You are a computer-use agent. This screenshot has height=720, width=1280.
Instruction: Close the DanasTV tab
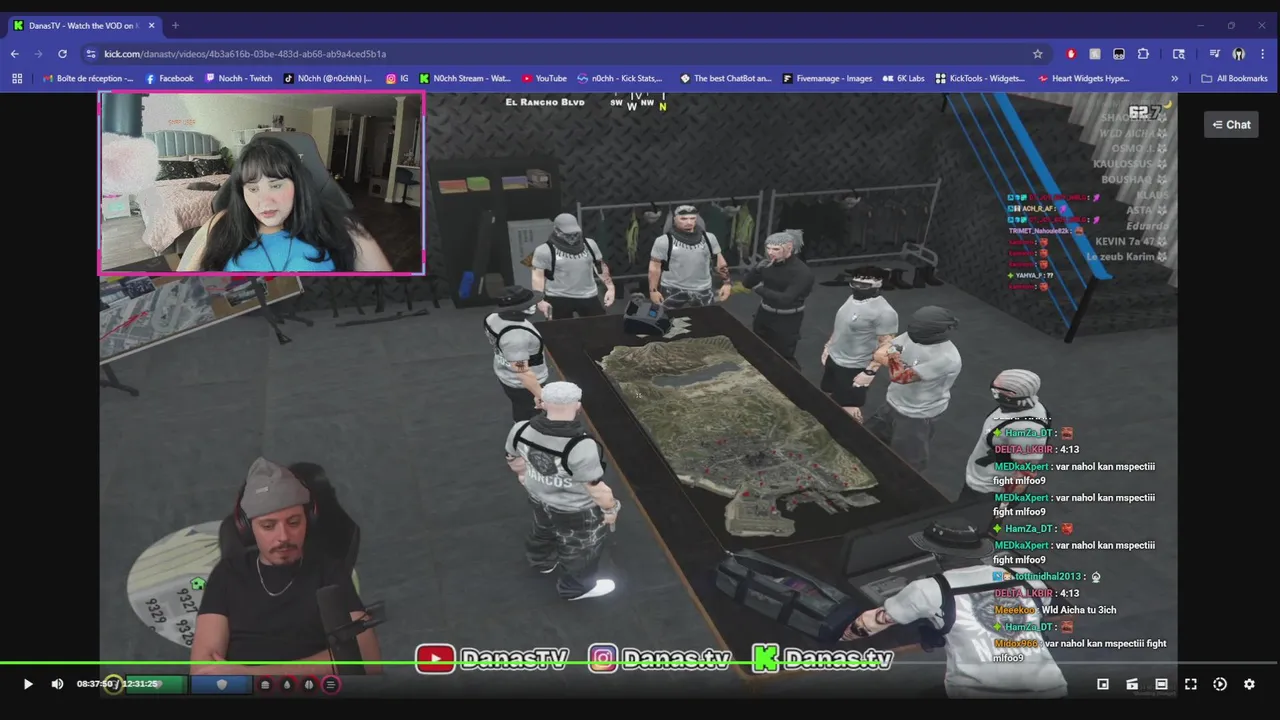[x=152, y=25]
